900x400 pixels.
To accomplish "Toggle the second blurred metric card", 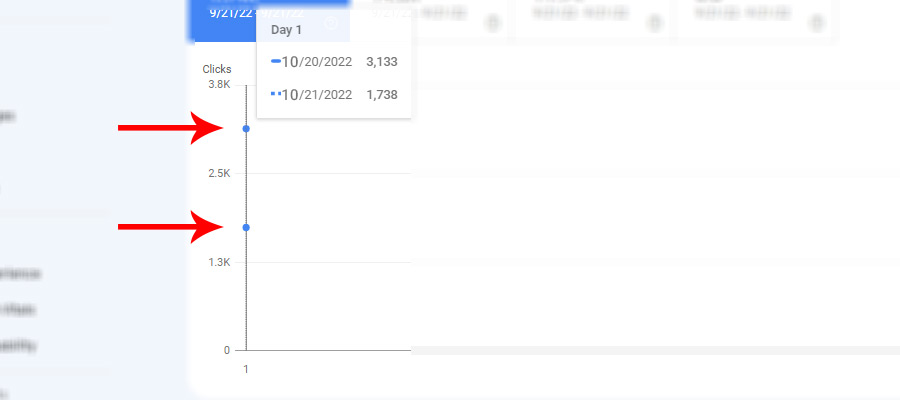I will [430, 21].
